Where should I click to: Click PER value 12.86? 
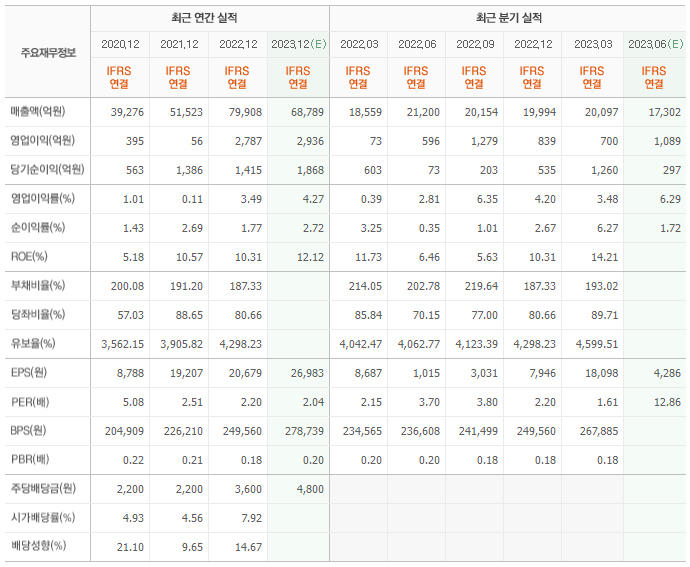[667, 402]
